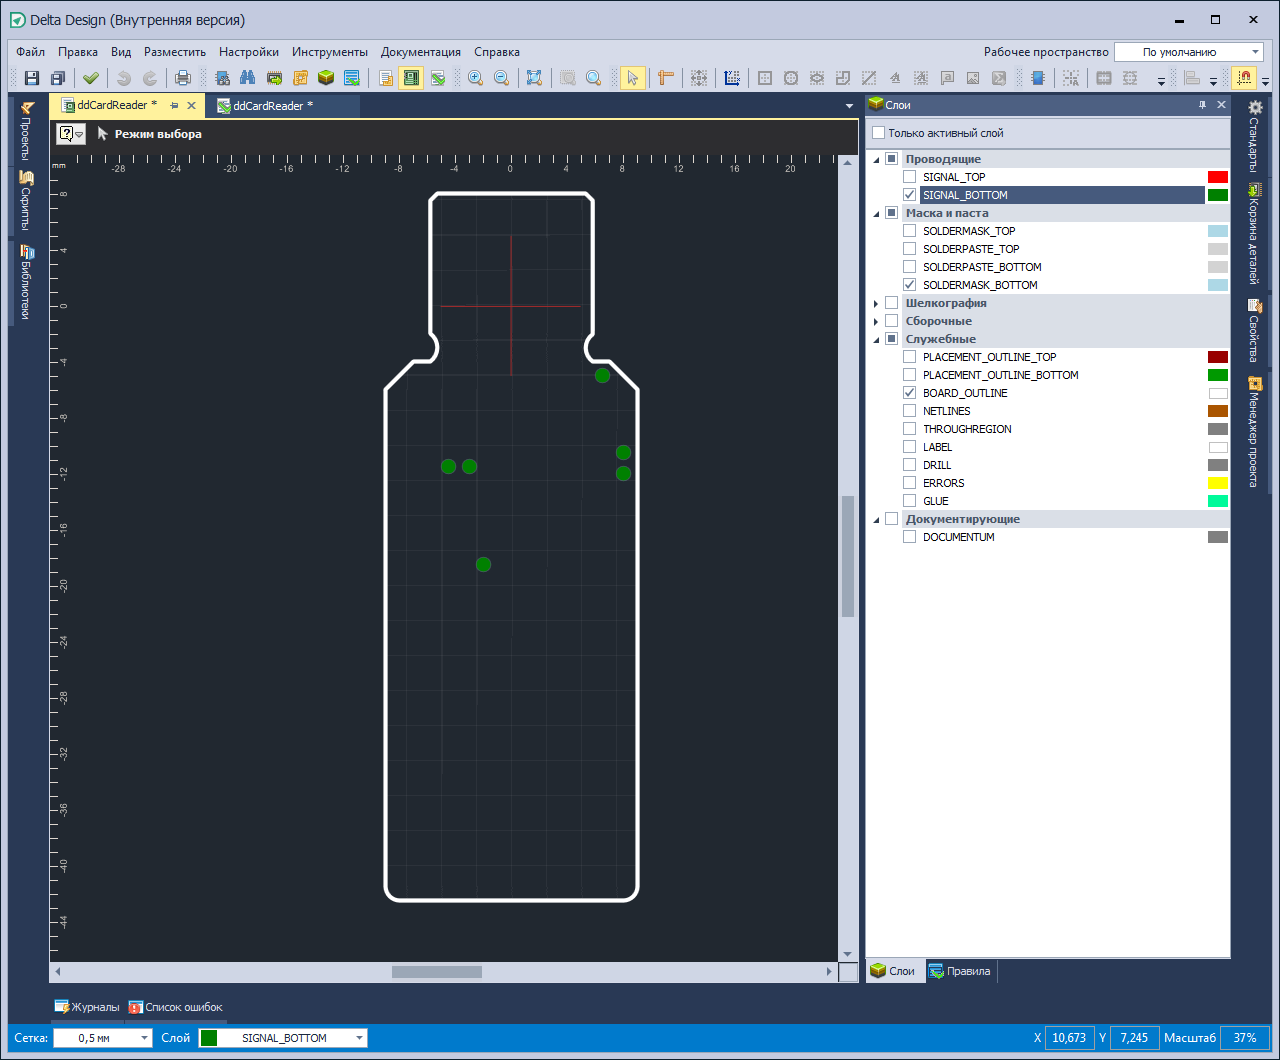Click the vertical scrollbar thumb of canvas
Screen dimensions: 1280x1060
tap(848, 556)
